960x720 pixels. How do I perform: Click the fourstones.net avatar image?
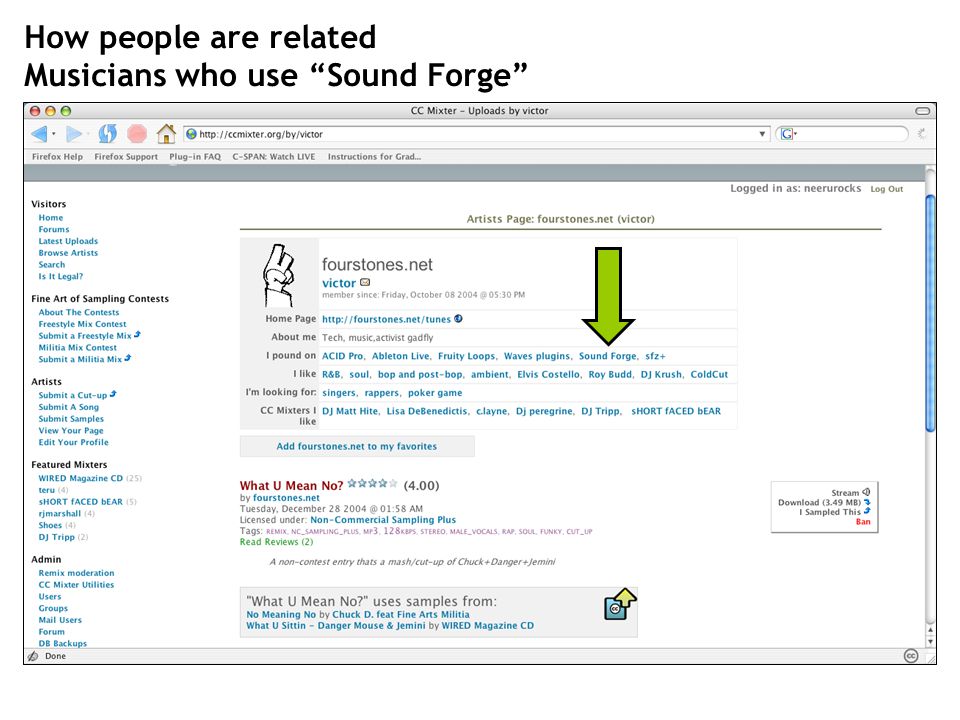(279, 276)
